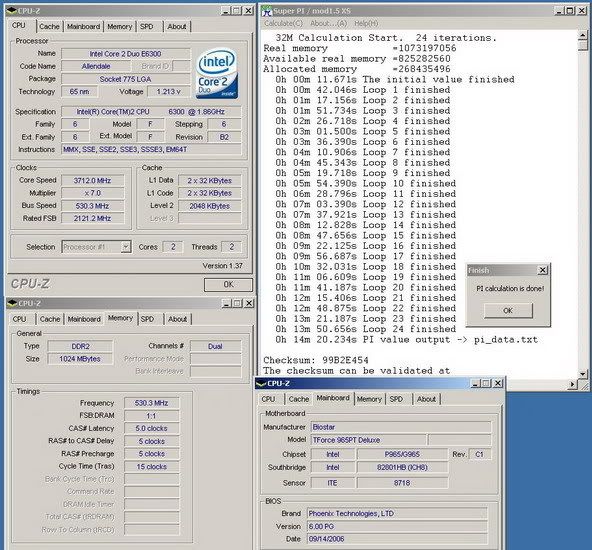Click the CAS# Latency 5.0 clocks field
This screenshot has height=550, width=592.
coord(151,428)
